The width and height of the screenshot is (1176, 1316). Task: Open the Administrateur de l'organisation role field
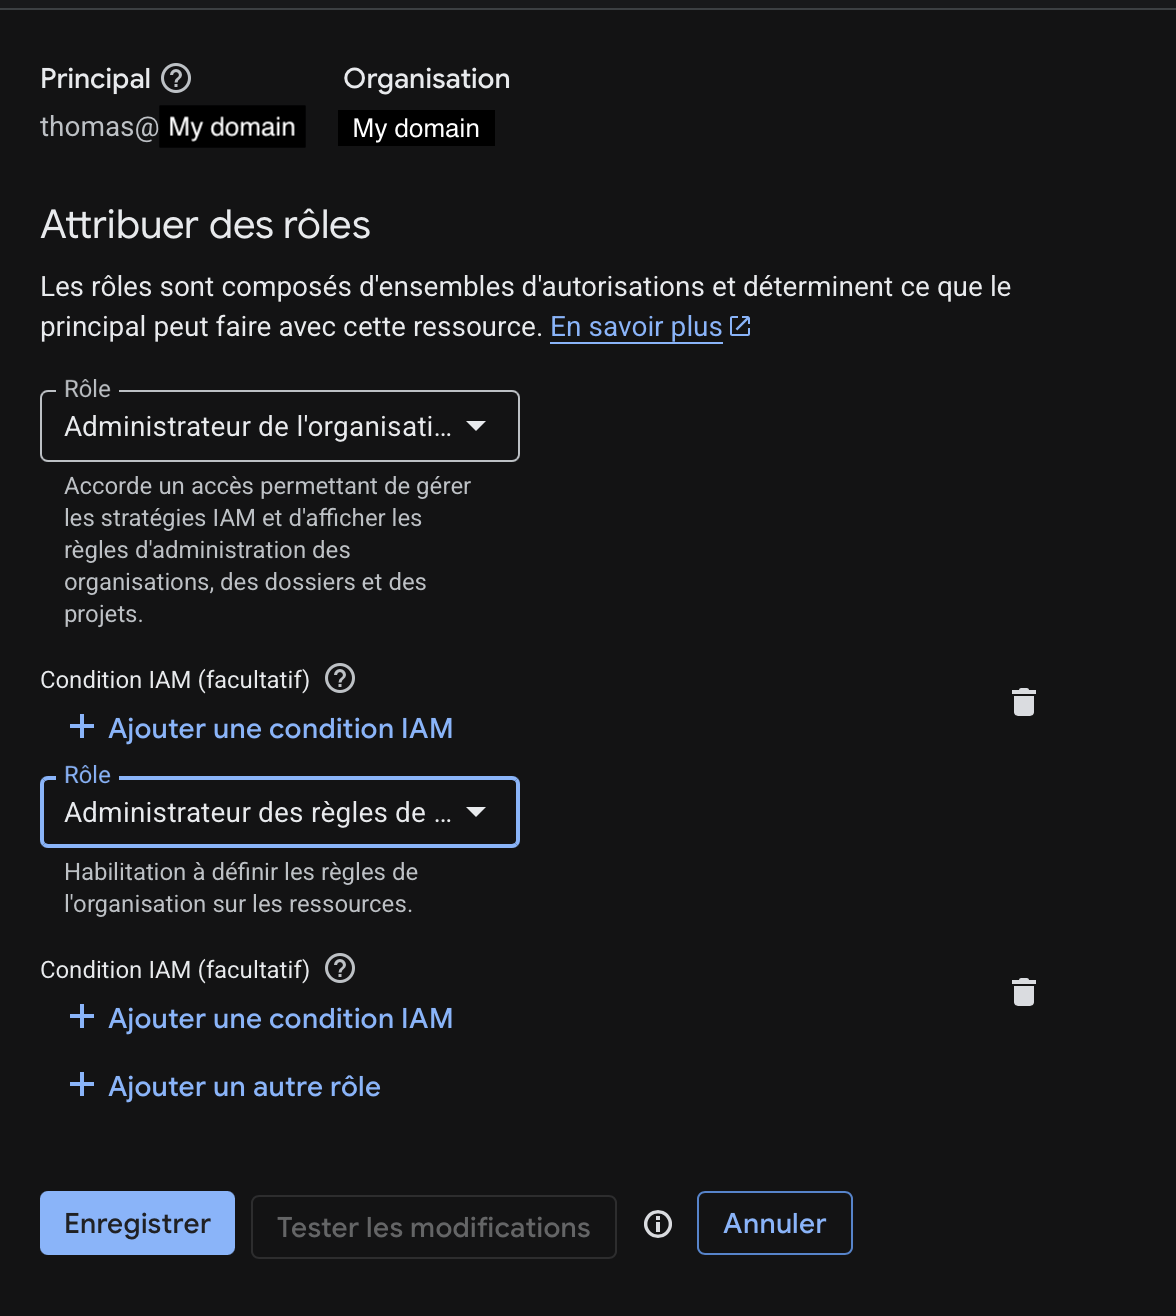tap(258, 427)
